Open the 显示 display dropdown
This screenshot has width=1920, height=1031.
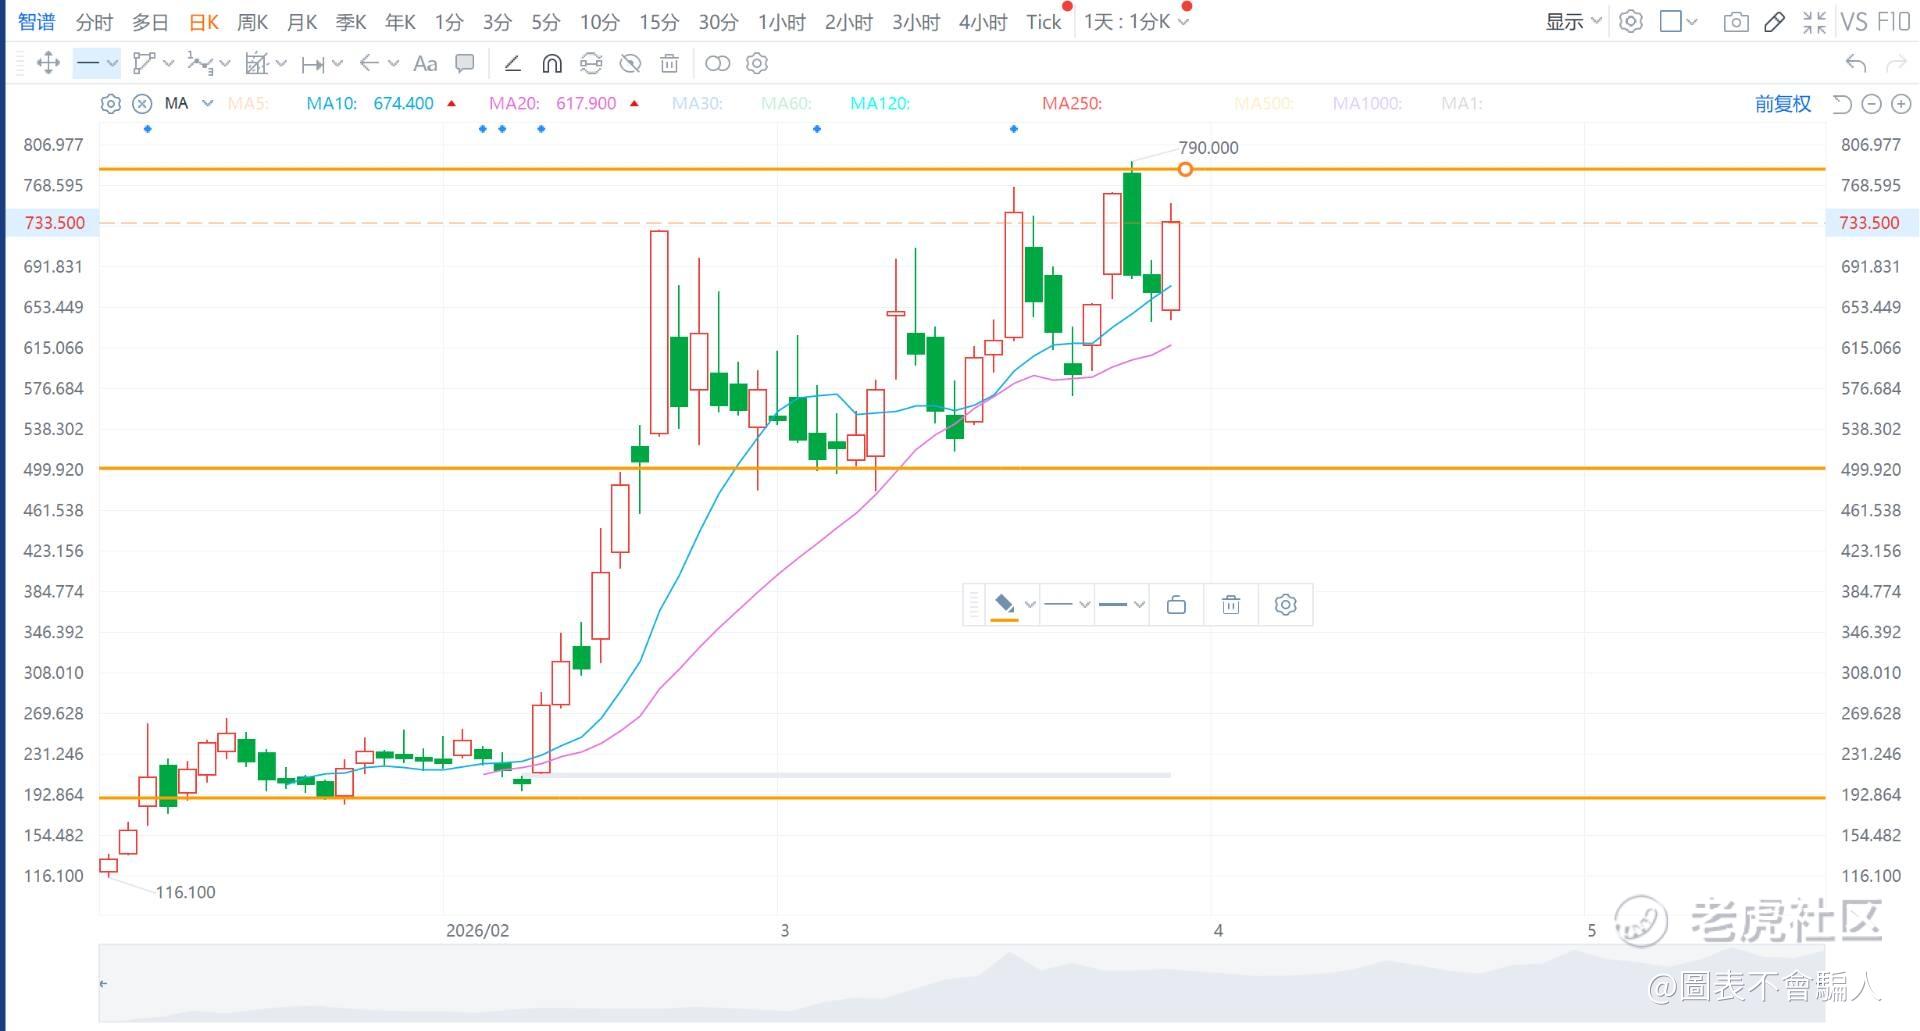click(1574, 21)
